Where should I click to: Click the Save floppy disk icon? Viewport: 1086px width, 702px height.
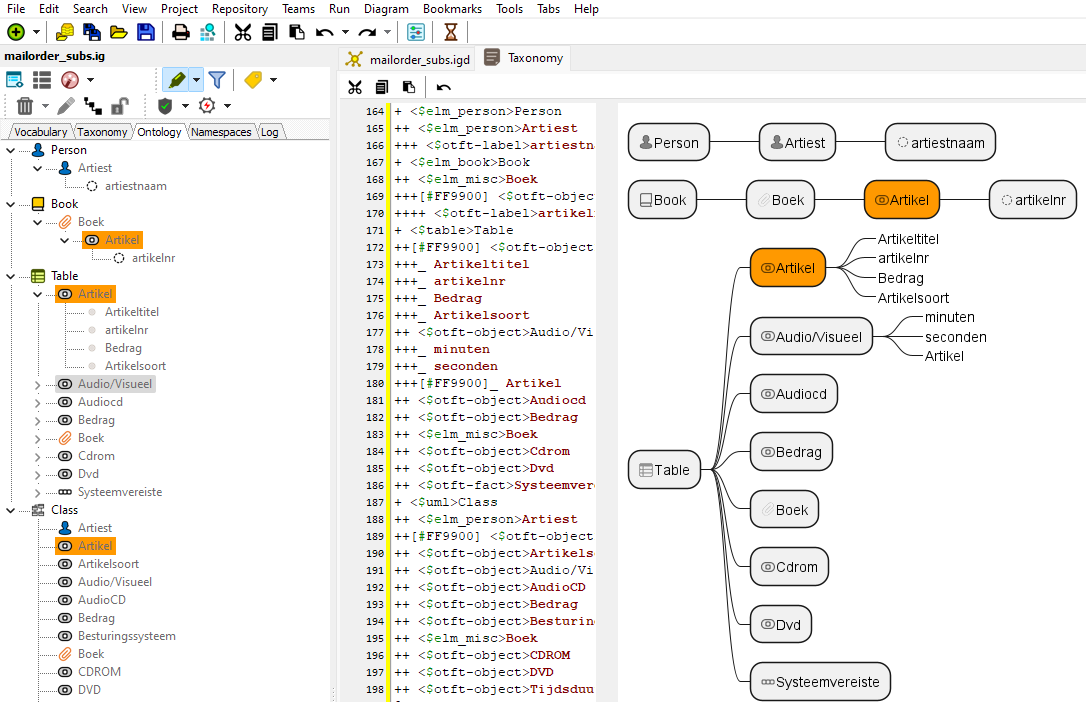point(146,32)
